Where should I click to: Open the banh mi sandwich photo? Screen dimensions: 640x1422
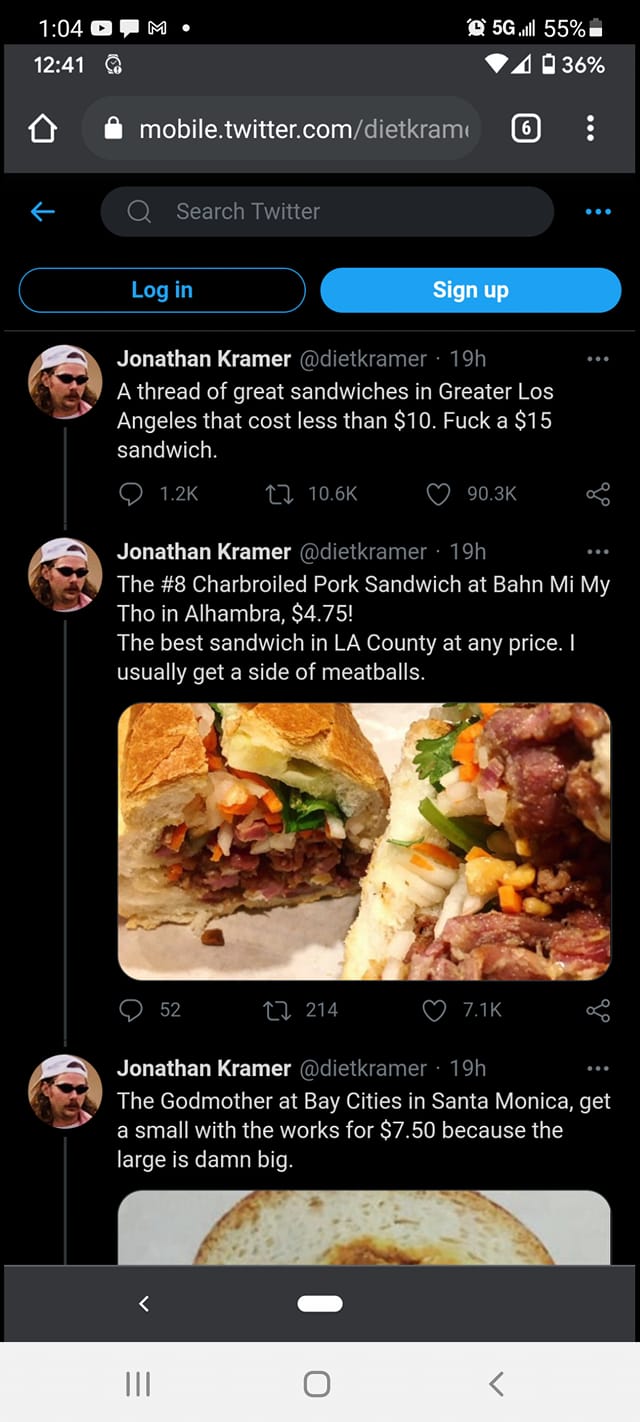364,840
